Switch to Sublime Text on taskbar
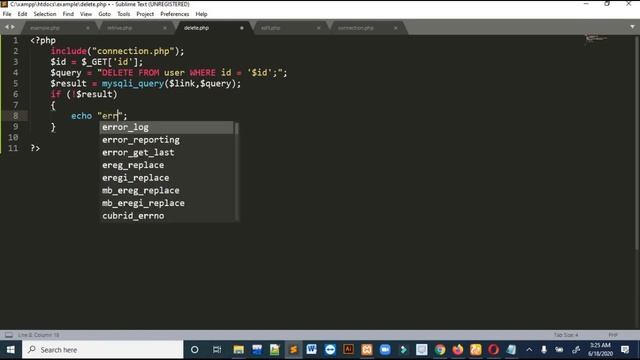This screenshot has height=360, width=640. [x=293, y=350]
